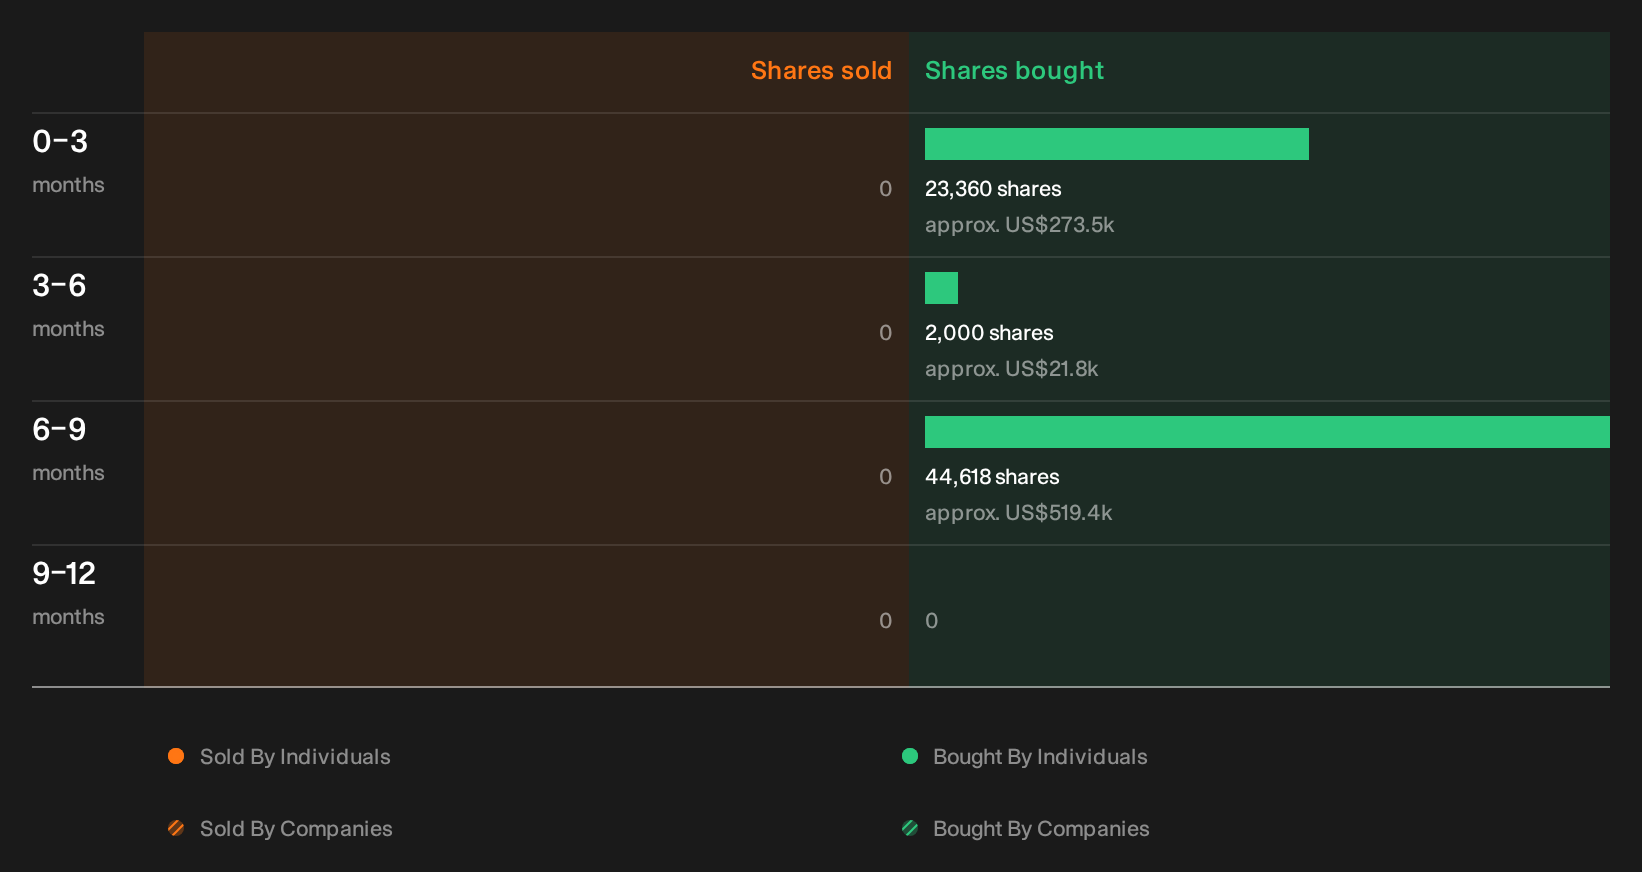Viewport: 1642px width, 872px height.
Task: Click the striped Bought By Companies legend icon
Action: (x=910, y=828)
